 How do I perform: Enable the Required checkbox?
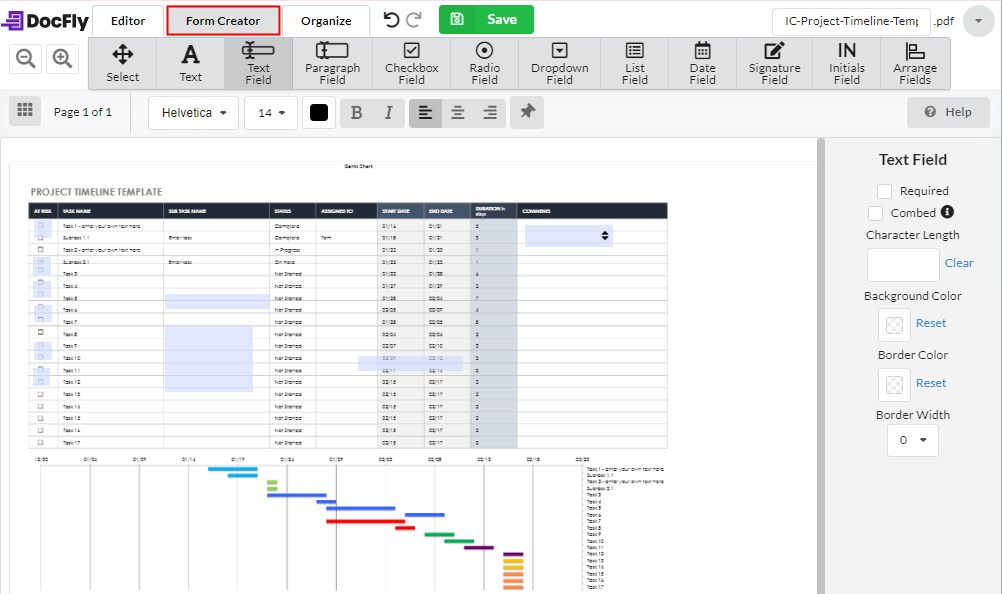click(x=884, y=190)
